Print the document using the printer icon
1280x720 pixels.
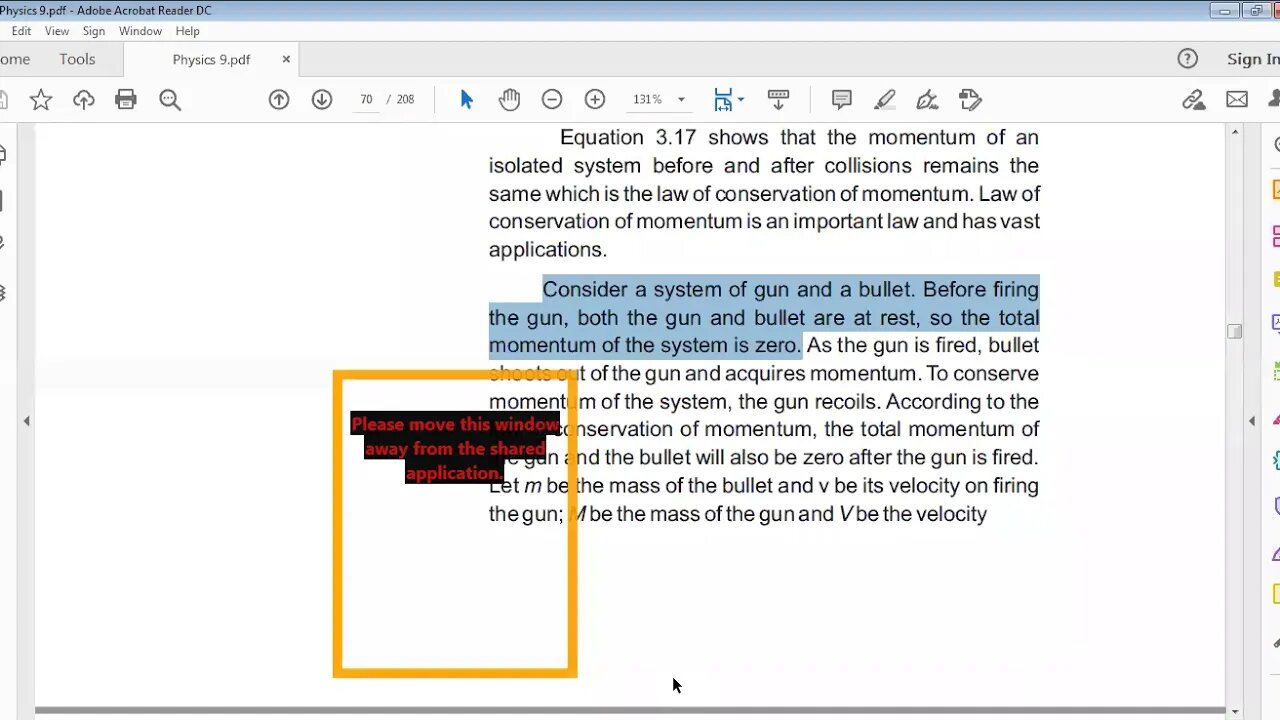click(126, 99)
